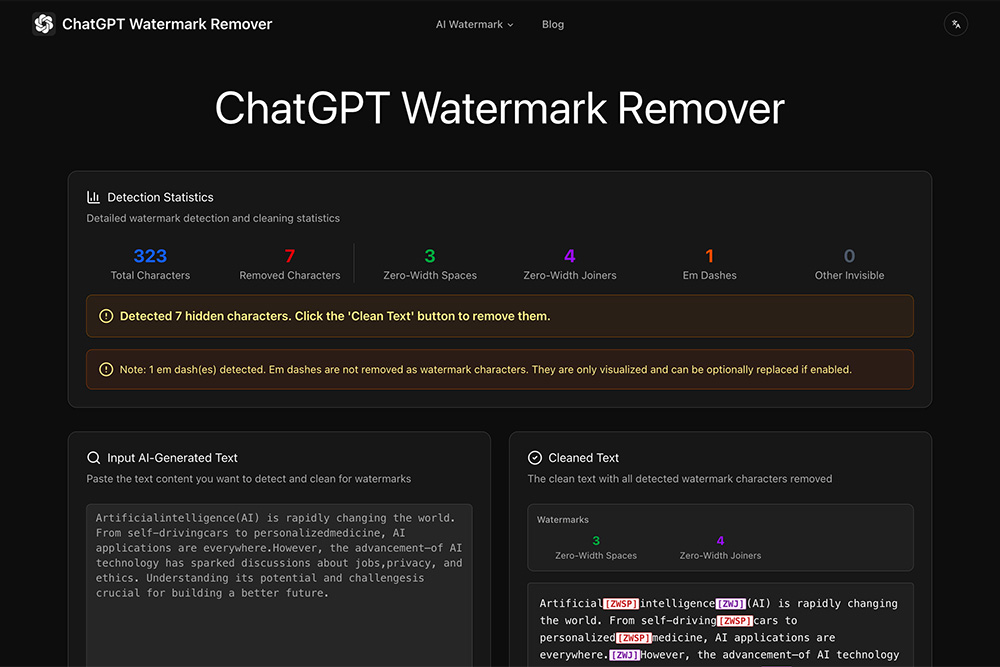Click the Cleaned Text heading

[584, 458]
